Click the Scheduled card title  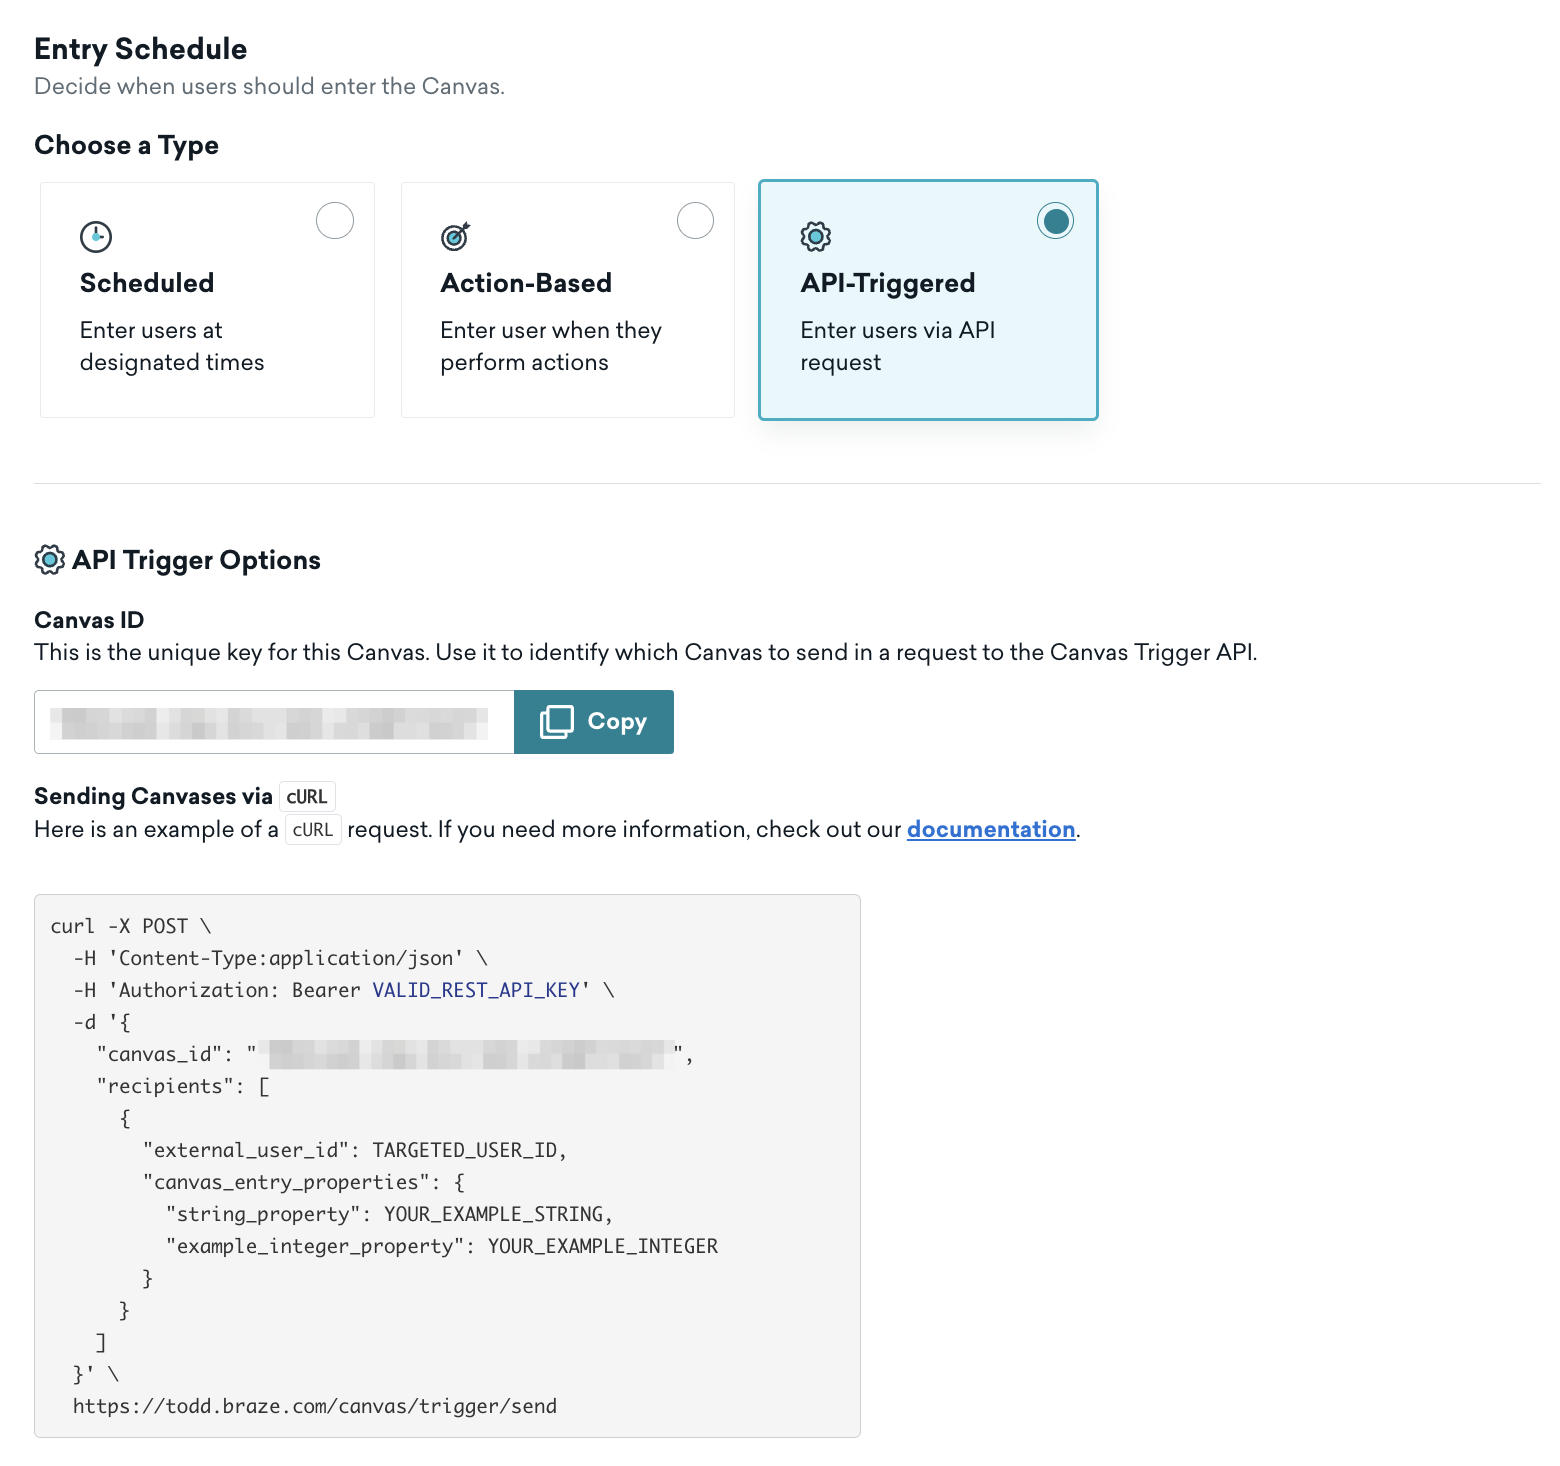click(x=147, y=283)
